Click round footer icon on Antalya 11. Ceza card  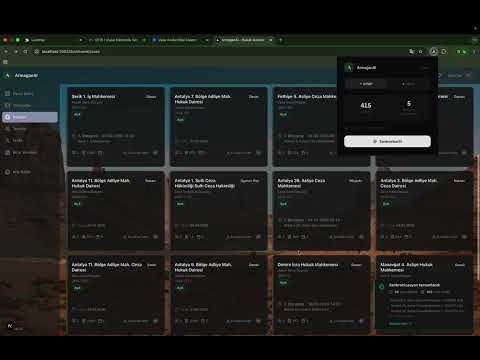tap(155, 321)
